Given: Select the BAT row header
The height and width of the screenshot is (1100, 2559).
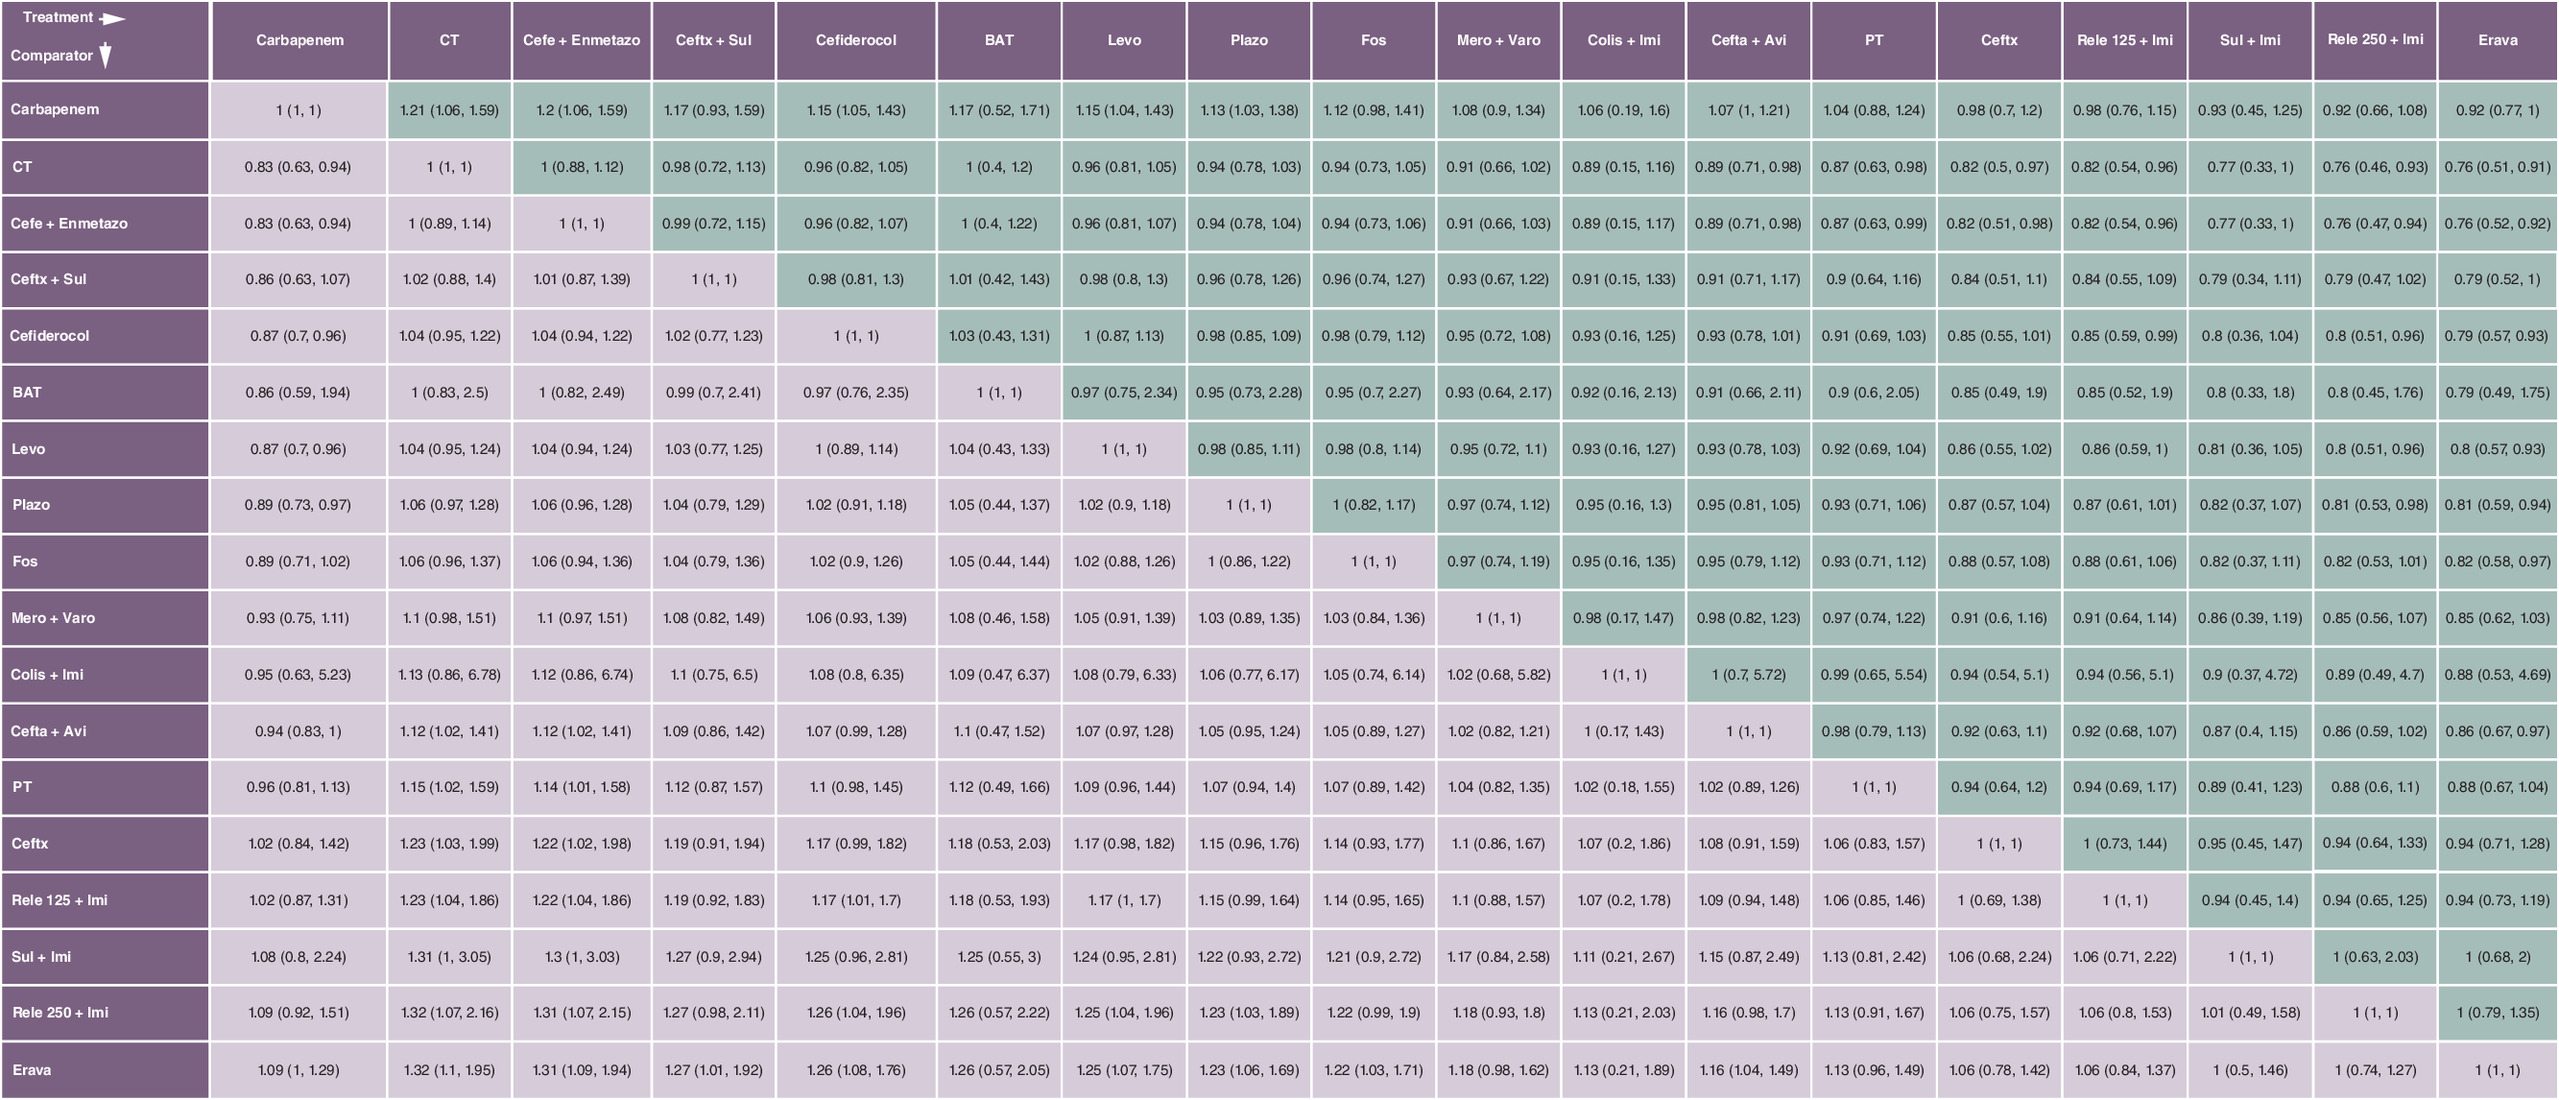Looking at the screenshot, I should 105,393.
